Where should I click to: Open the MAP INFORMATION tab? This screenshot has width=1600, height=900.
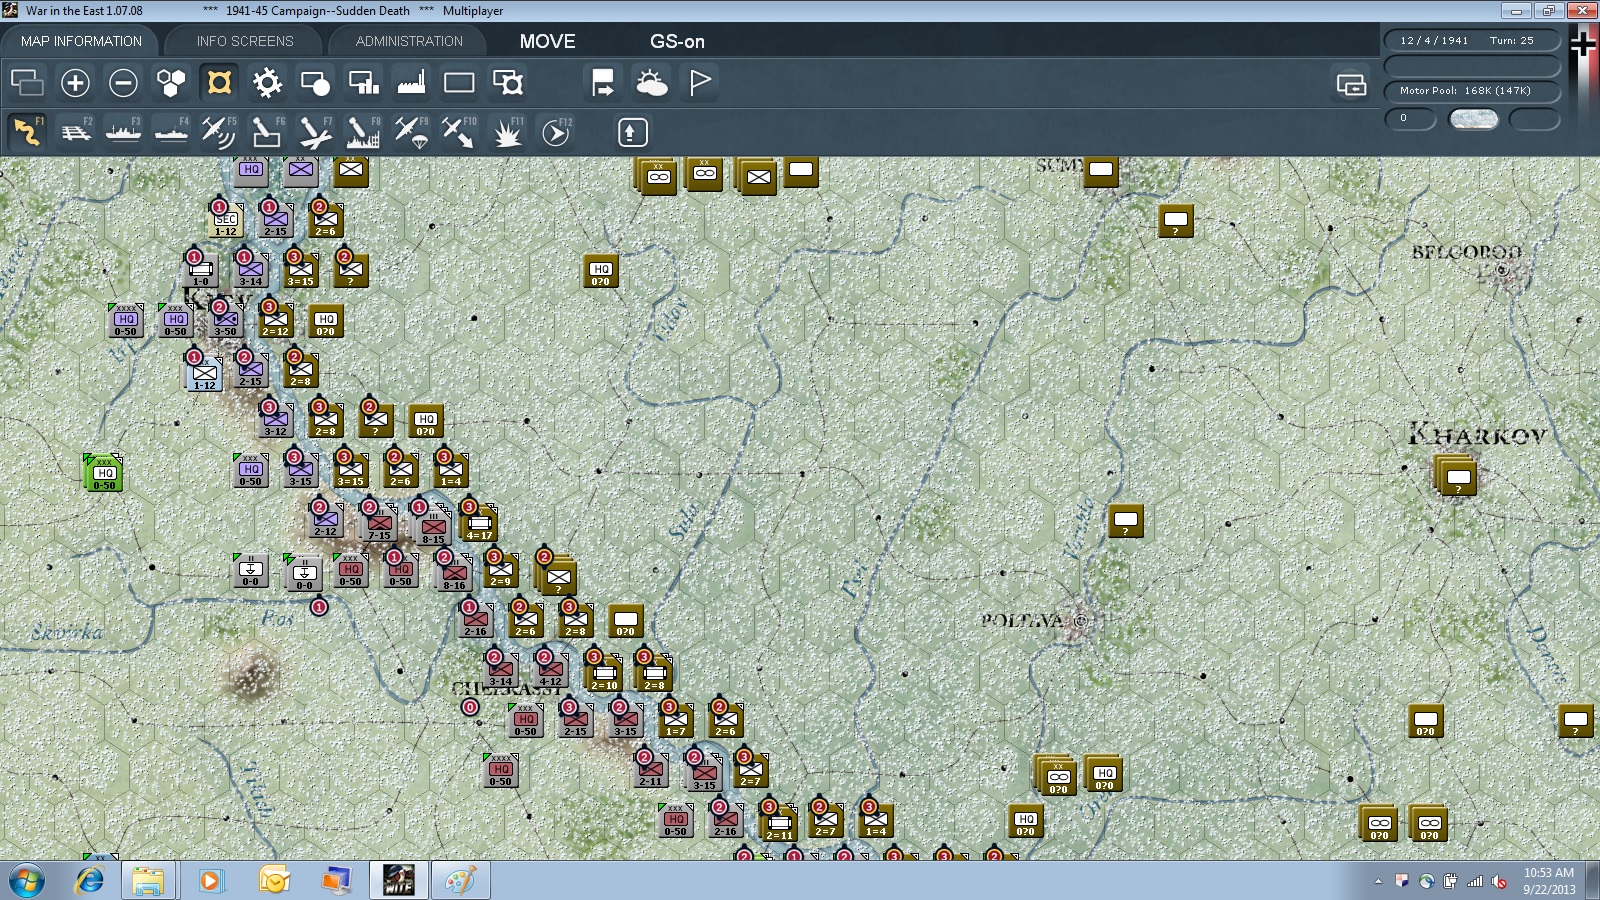81,41
